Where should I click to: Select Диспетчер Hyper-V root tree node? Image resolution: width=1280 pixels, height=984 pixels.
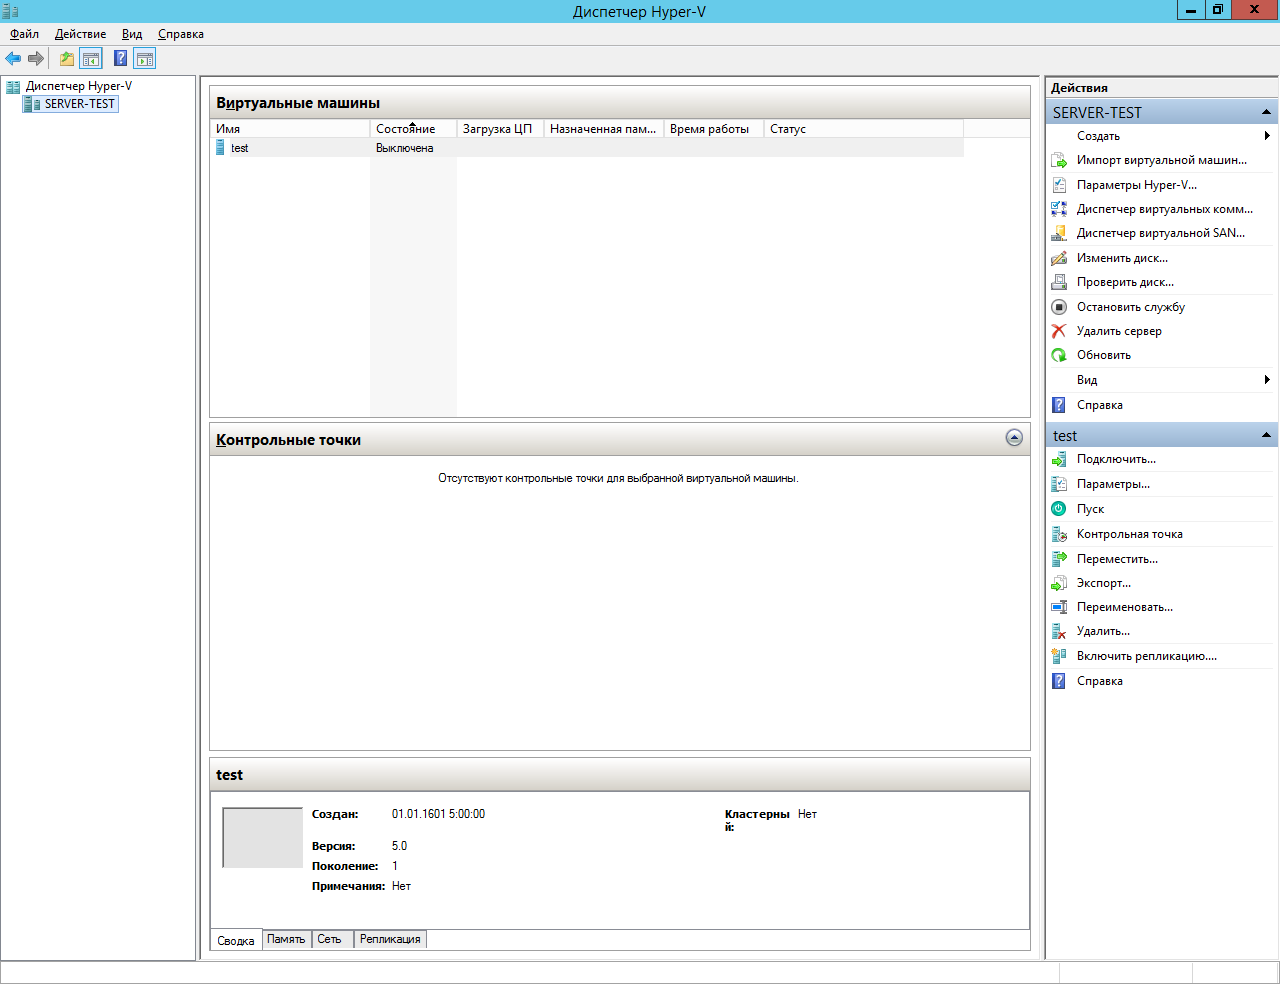click(79, 86)
